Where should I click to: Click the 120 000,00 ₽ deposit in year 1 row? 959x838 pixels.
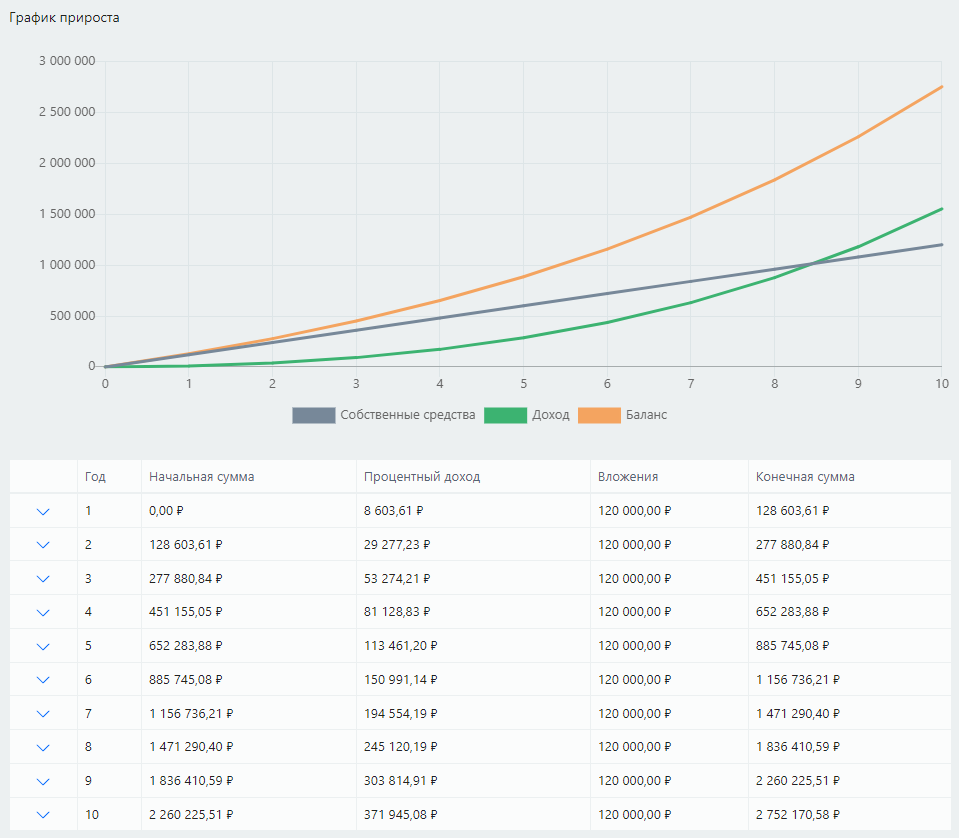click(635, 511)
